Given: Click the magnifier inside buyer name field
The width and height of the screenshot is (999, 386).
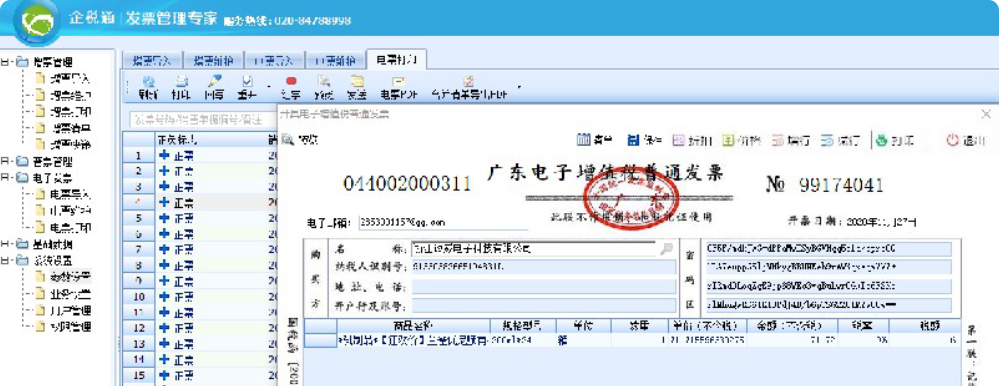Looking at the screenshot, I should pos(666,249).
